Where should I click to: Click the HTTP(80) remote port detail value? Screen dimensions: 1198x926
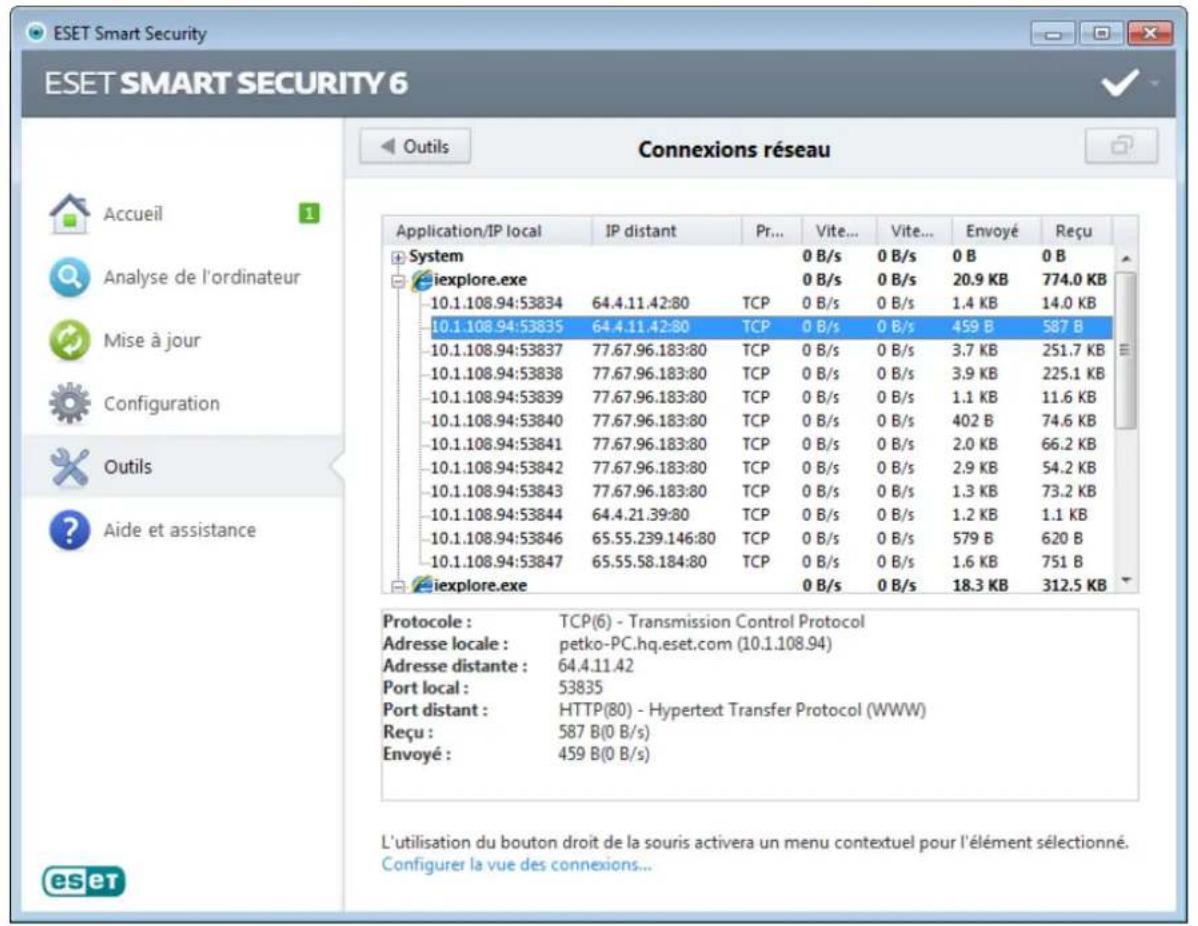tap(742, 711)
